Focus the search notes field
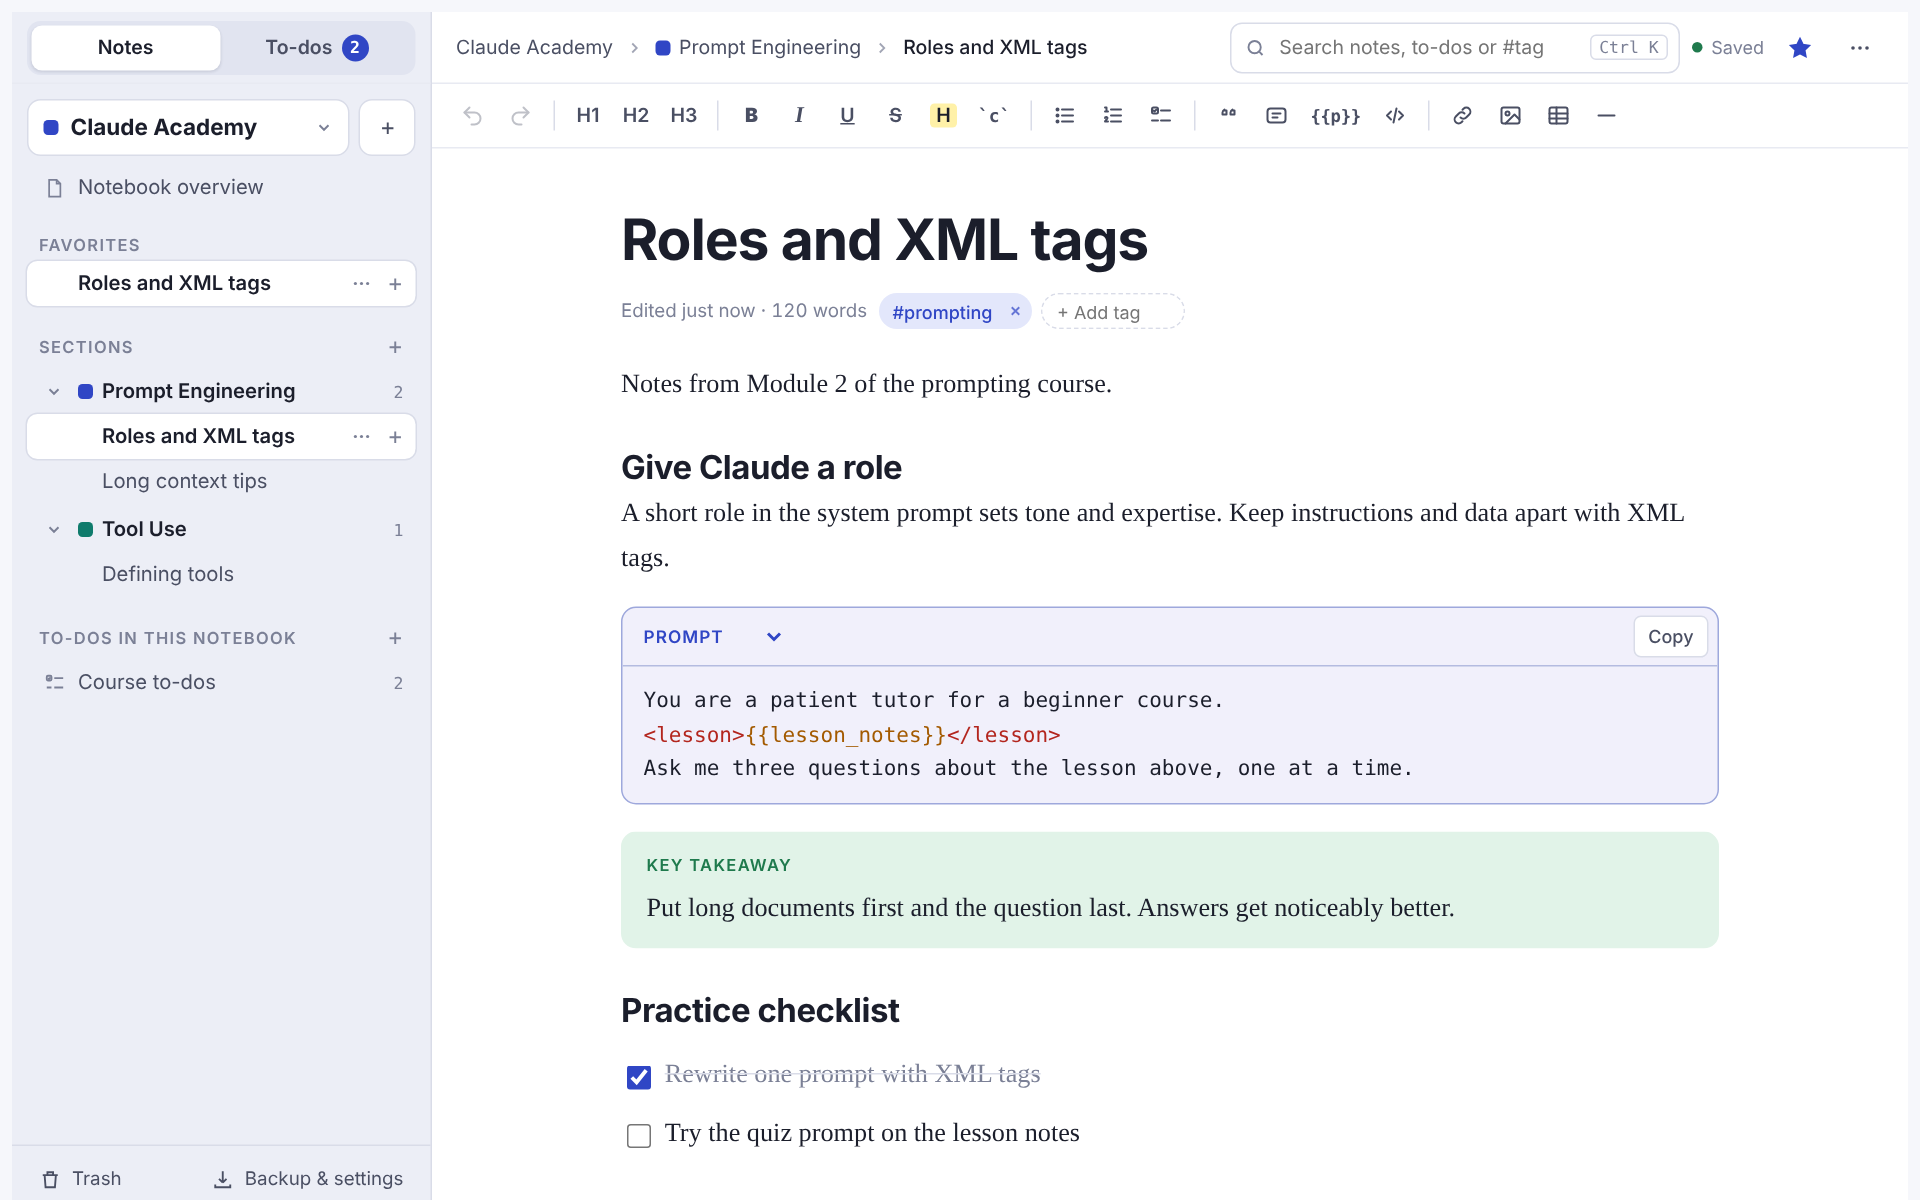Image resolution: width=1920 pixels, height=1200 pixels. (x=1454, y=48)
